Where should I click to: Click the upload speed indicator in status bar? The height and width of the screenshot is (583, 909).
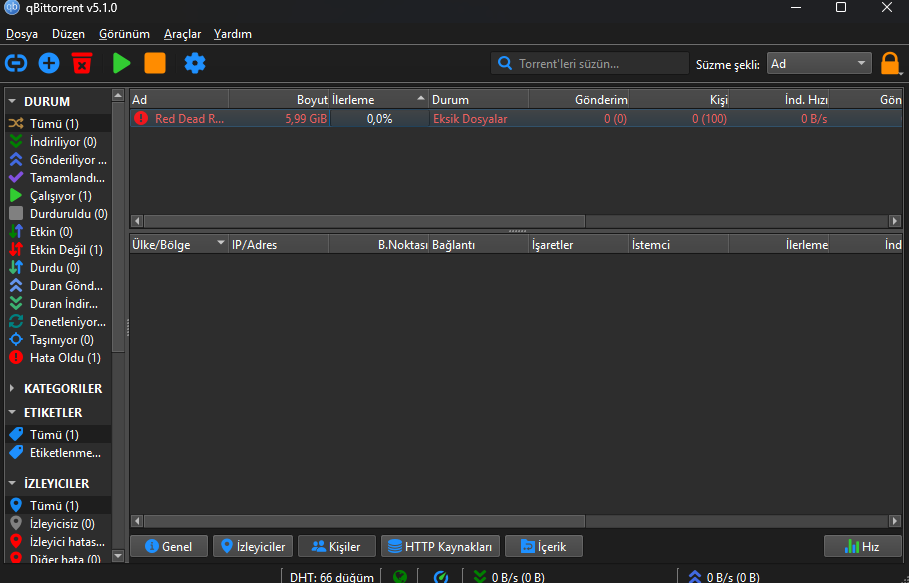(x=723, y=577)
